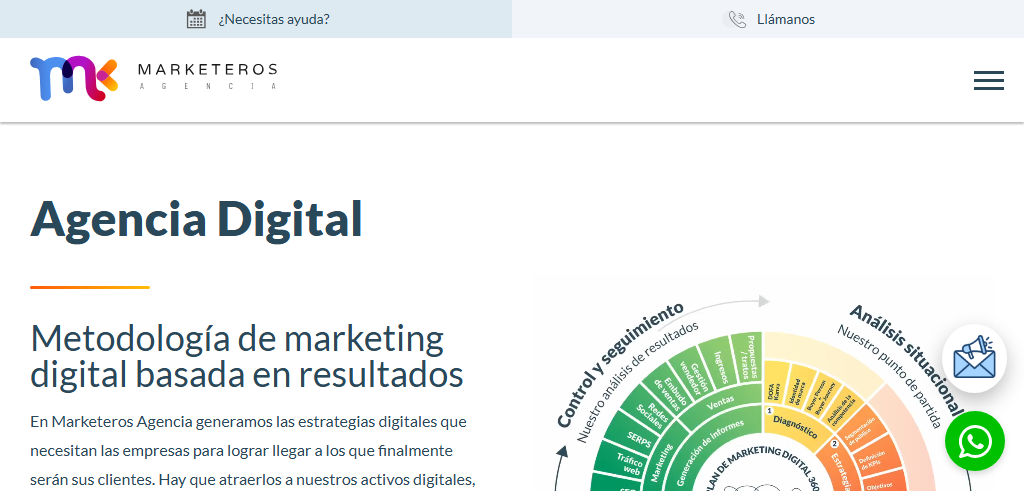Click the colorful mk logo icon
1024x491 pixels.
[x=74, y=78]
